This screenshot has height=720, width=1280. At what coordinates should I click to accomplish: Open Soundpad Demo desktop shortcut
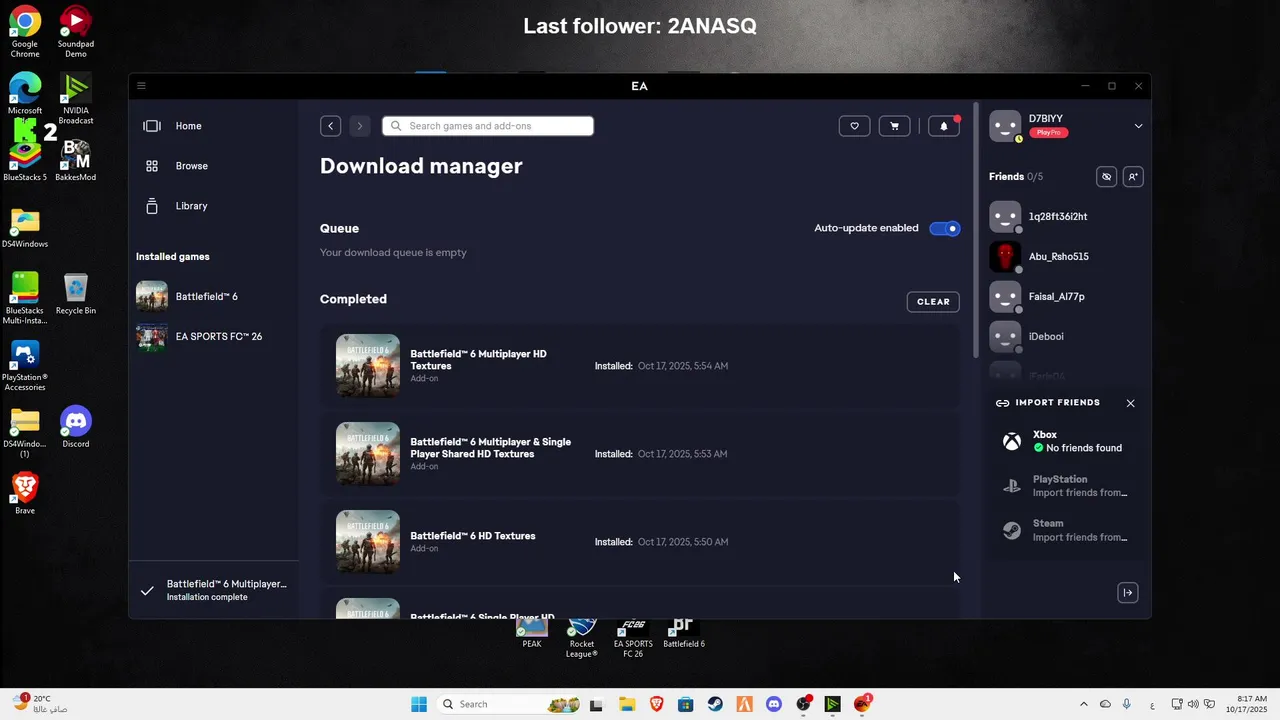pyautogui.click(x=76, y=30)
